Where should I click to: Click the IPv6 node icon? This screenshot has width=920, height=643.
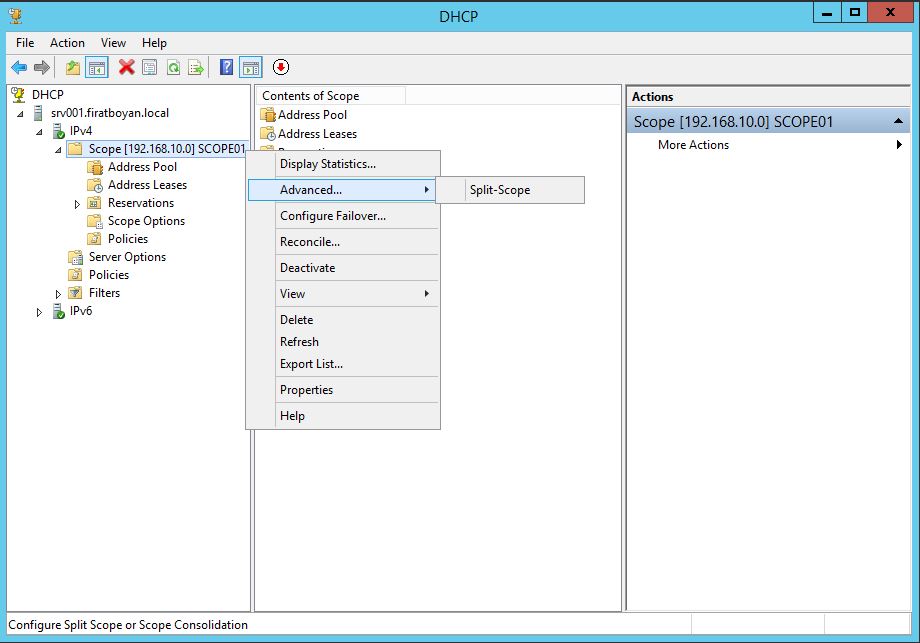(x=59, y=311)
